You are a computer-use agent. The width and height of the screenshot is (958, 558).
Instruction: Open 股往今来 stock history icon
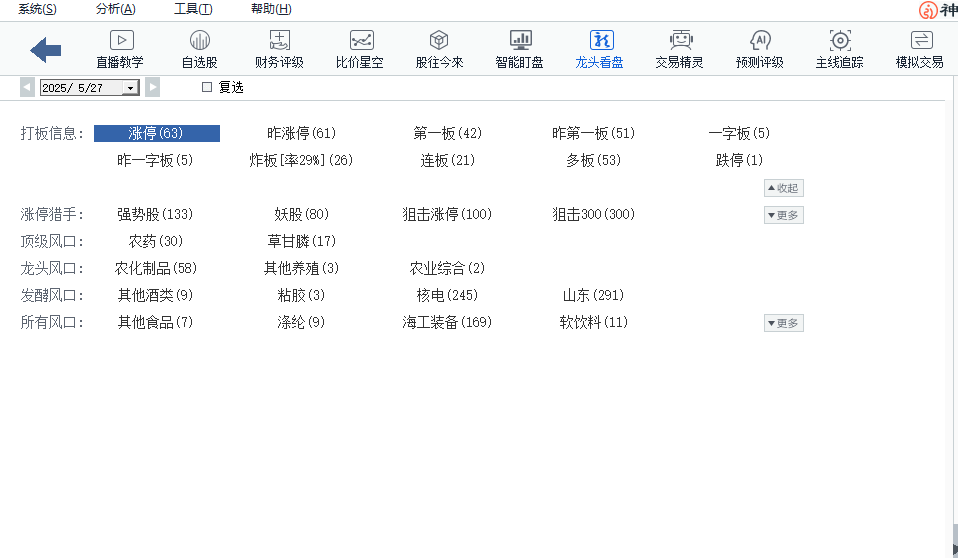click(x=439, y=41)
